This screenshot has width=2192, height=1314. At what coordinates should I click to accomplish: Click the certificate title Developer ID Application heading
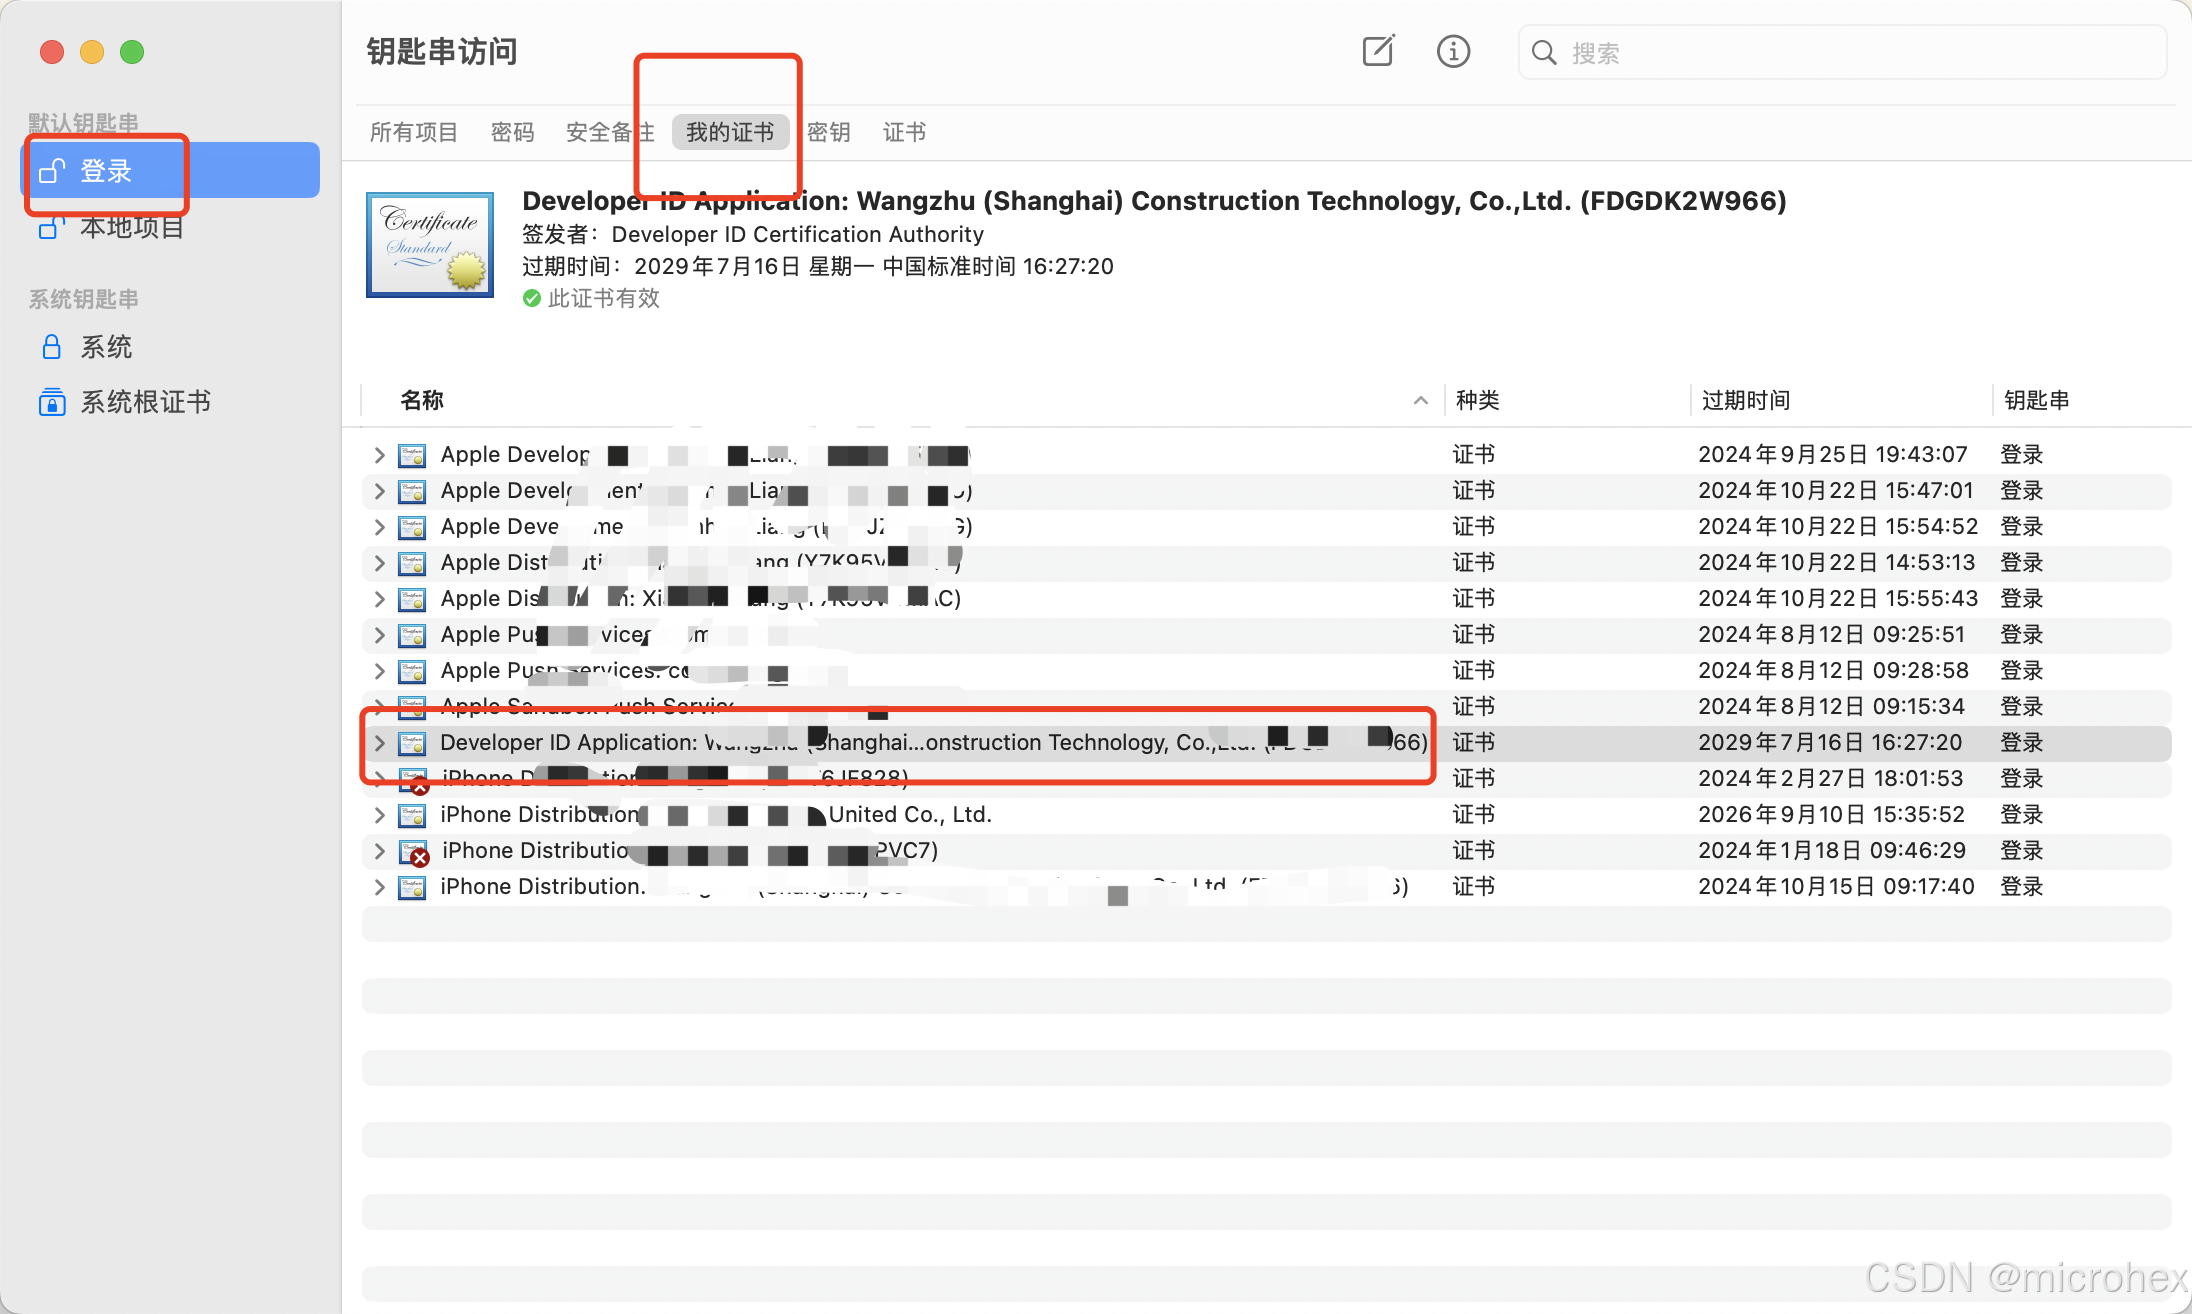coord(1154,201)
